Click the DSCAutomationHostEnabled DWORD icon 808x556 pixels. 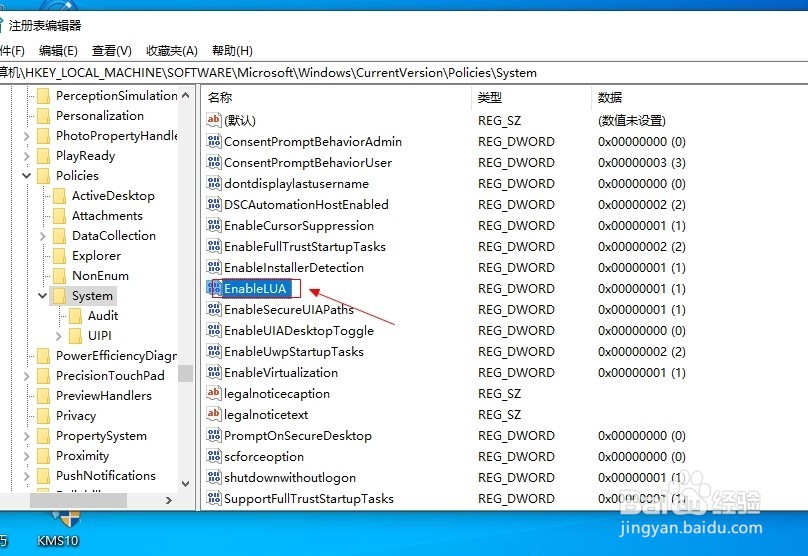pos(214,204)
